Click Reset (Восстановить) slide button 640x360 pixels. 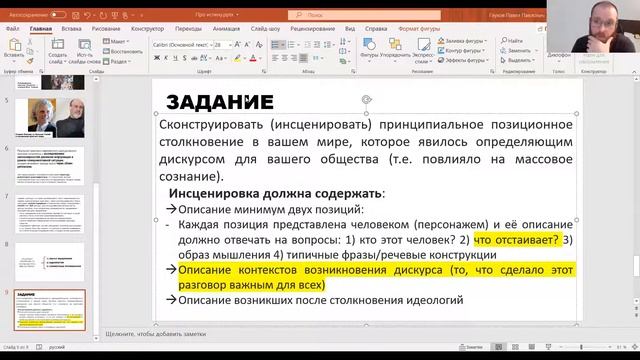click(122, 51)
